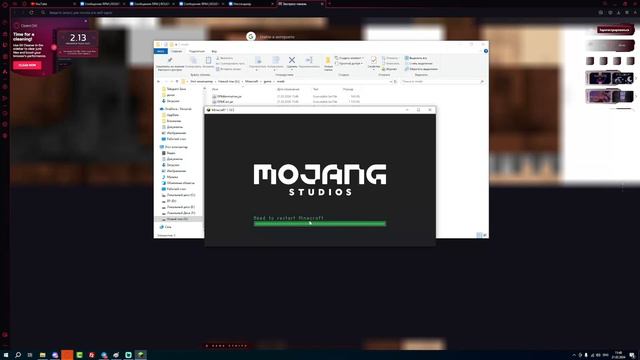This screenshot has height=360, width=640.
Task: Click the Rename icon in Explorer ribbon
Action: coord(309,60)
